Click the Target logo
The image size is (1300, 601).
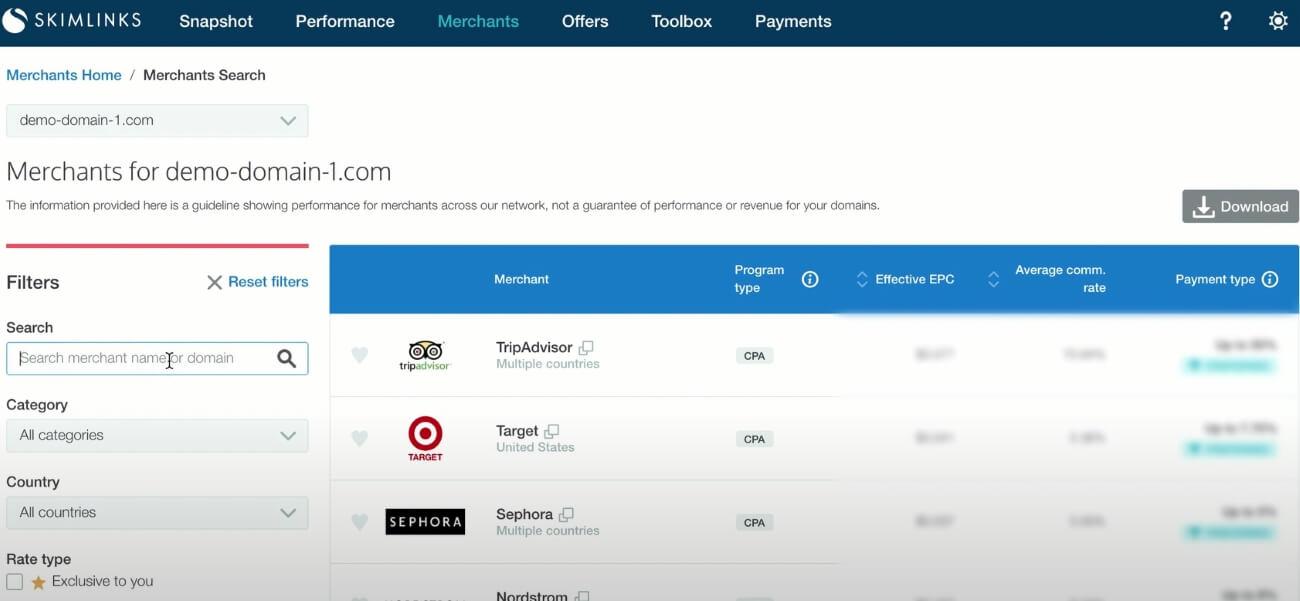point(425,439)
